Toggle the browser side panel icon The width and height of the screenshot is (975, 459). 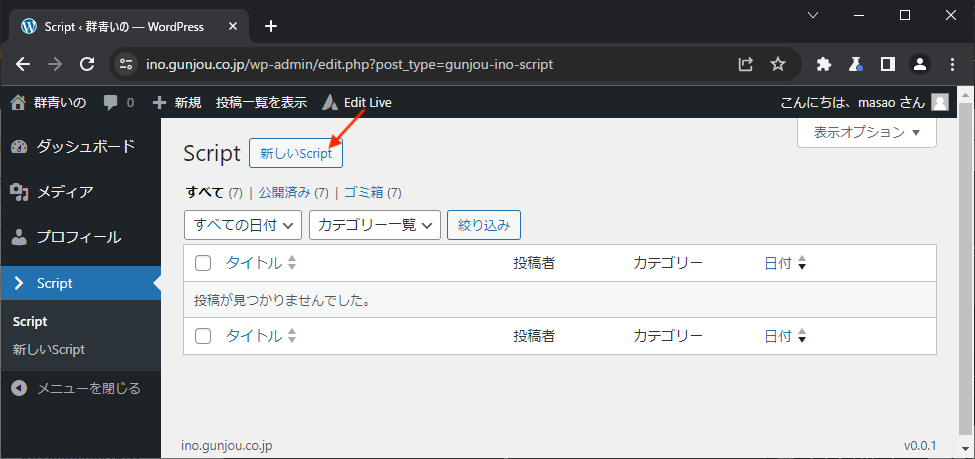tap(887, 64)
